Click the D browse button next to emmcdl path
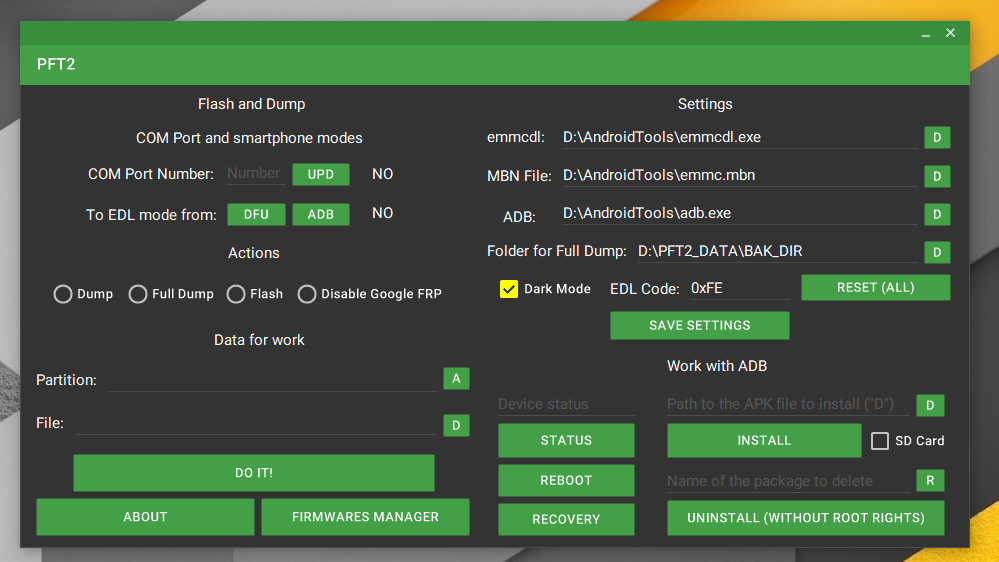Image resolution: width=999 pixels, height=562 pixels. pos(936,137)
